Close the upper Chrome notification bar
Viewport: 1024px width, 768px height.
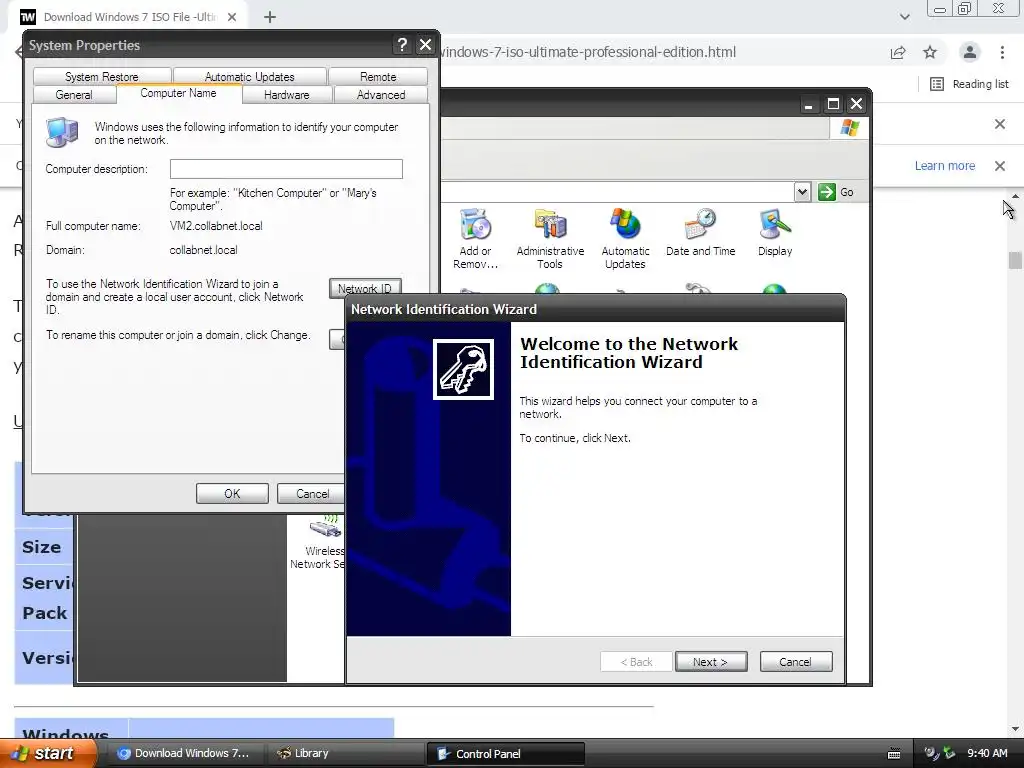[1000, 124]
